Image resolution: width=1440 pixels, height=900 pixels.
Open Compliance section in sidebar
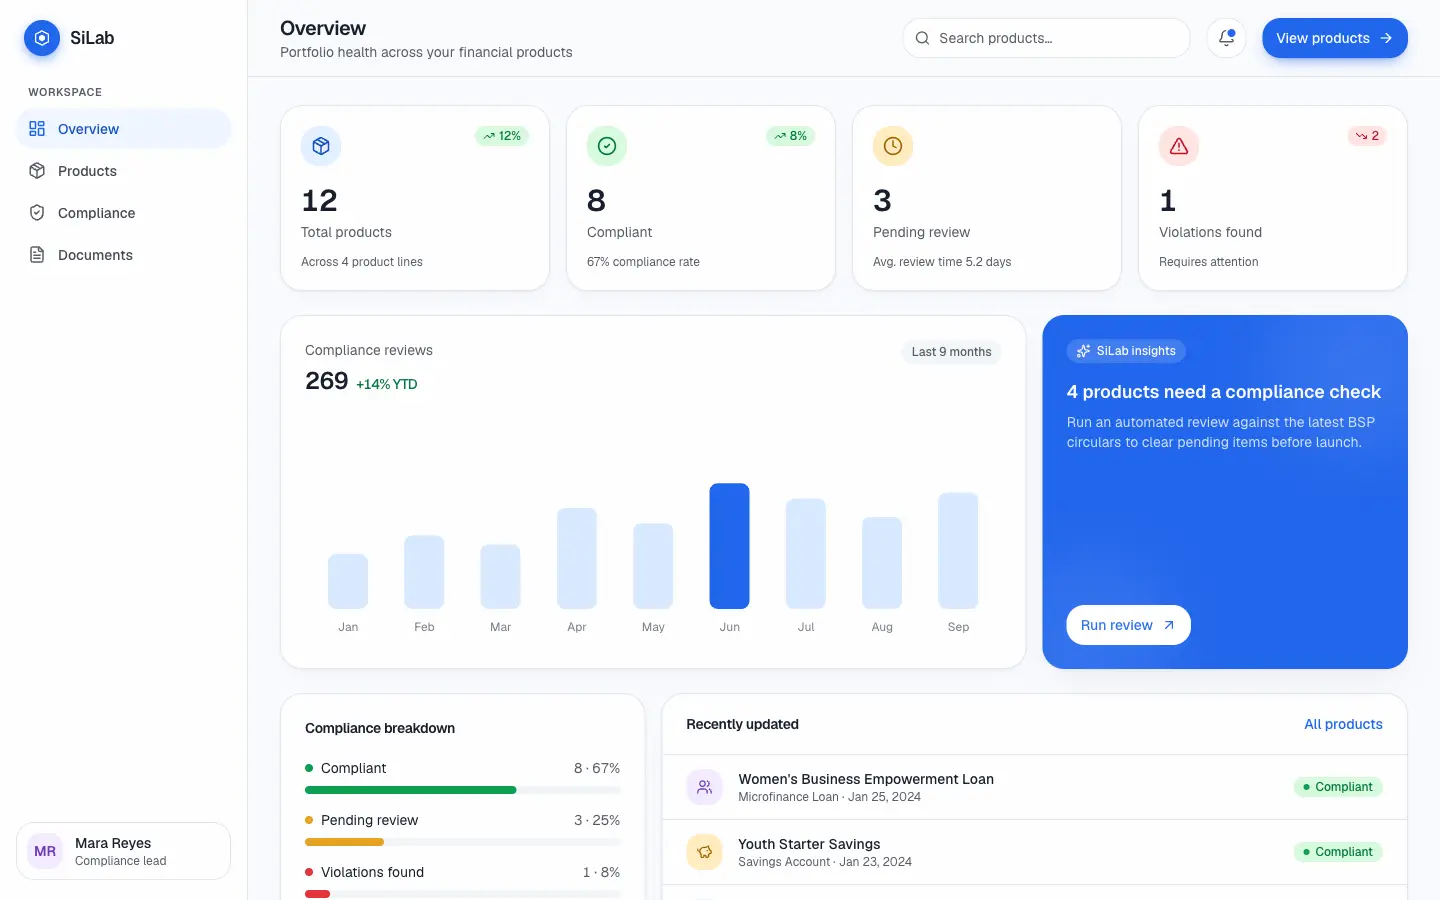(x=124, y=213)
